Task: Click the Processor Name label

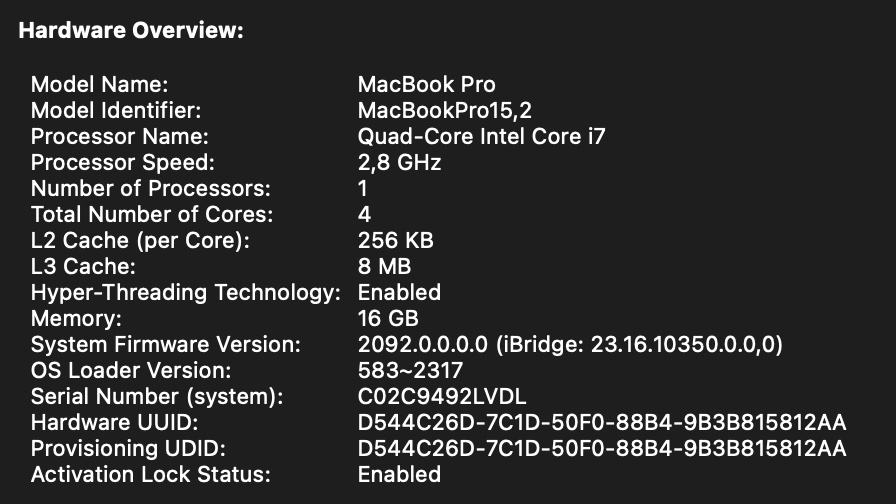Action: 119,136
